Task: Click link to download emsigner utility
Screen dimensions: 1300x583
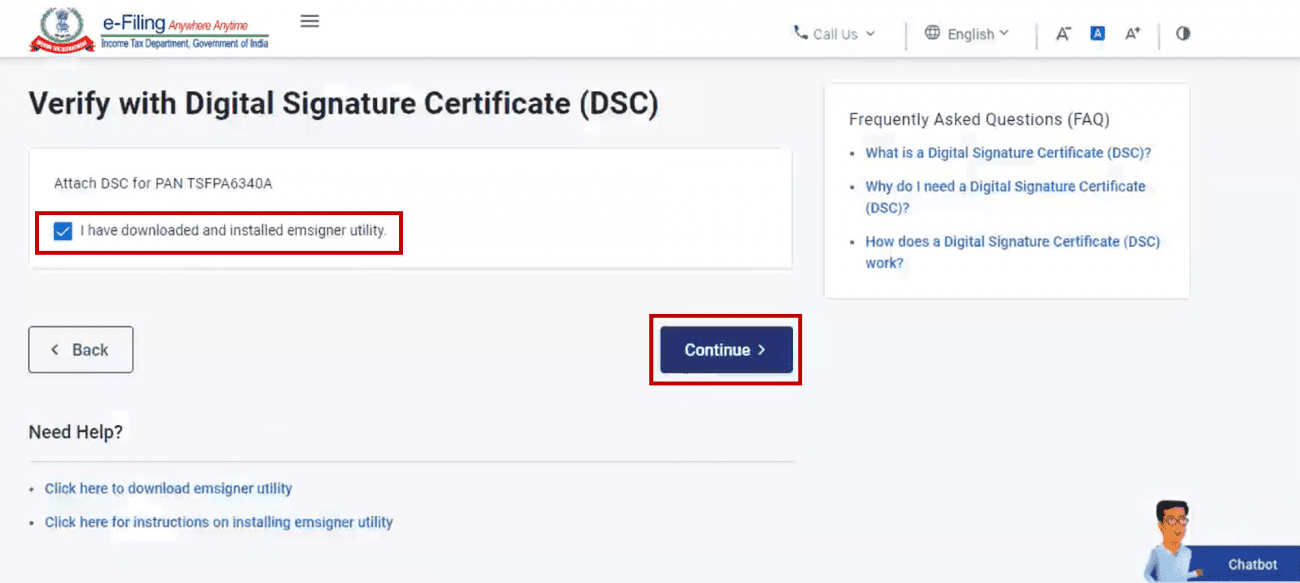Action: point(168,489)
